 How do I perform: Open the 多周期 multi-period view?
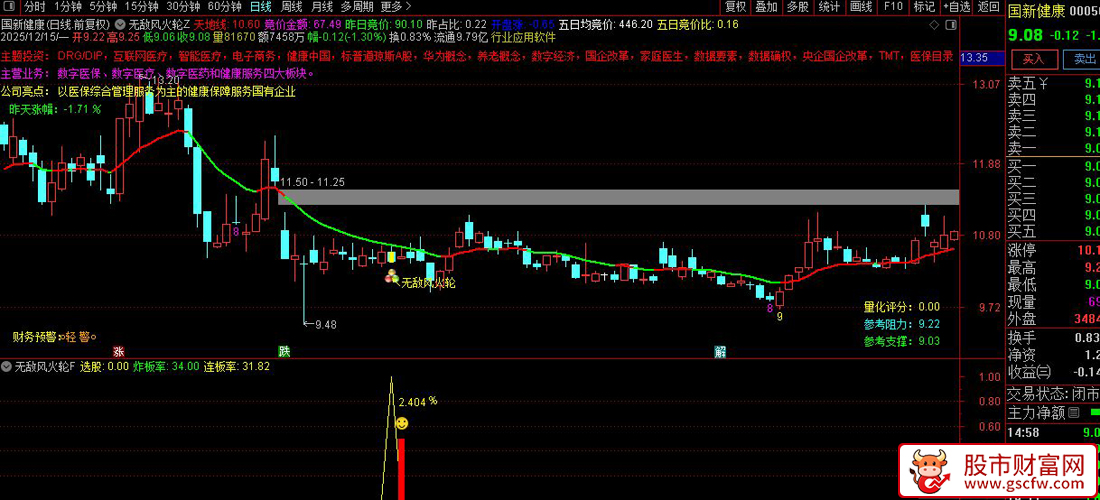click(356, 7)
